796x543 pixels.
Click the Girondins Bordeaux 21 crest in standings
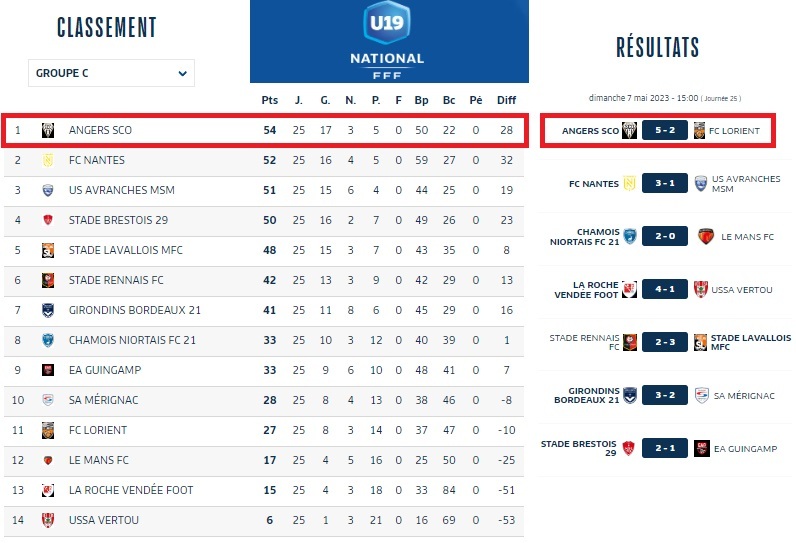click(48, 310)
